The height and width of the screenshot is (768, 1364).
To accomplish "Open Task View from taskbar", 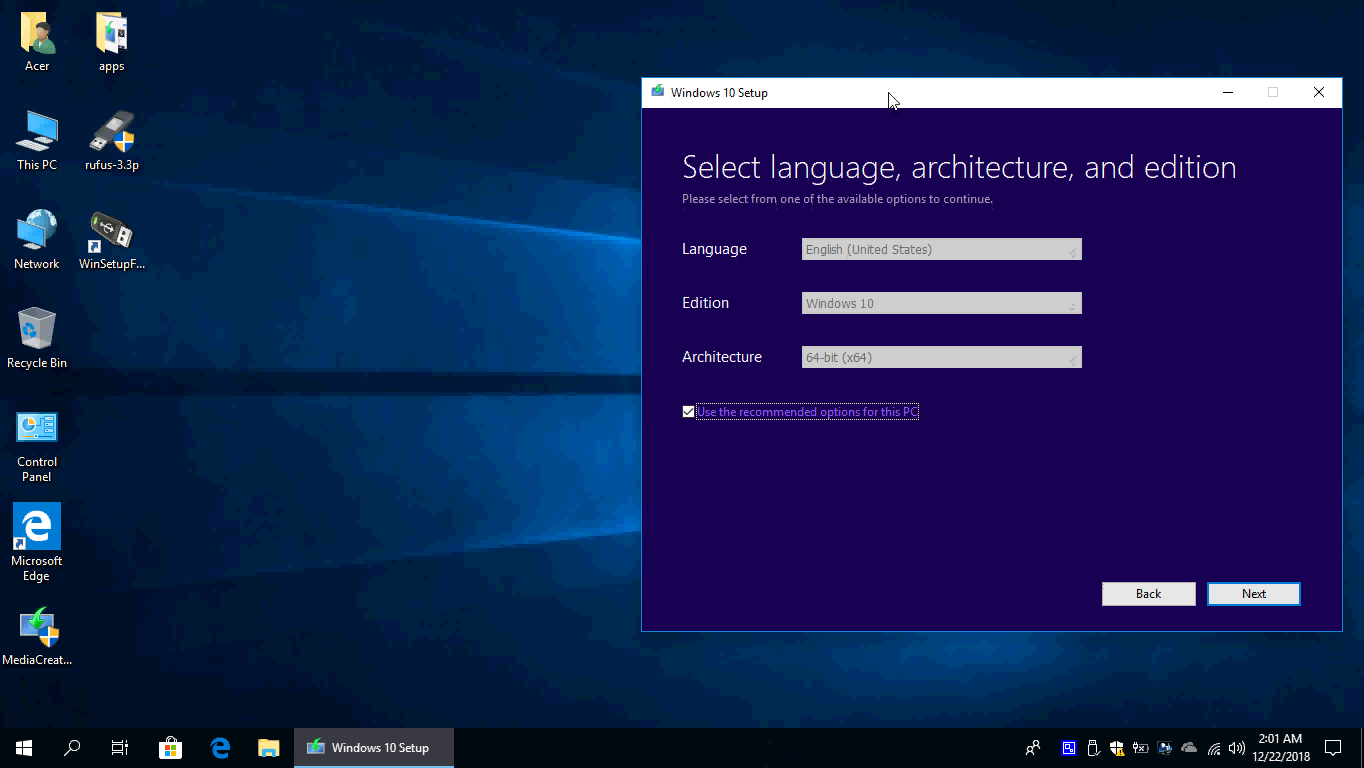I will pyautogui.click(x=120, y=748).
